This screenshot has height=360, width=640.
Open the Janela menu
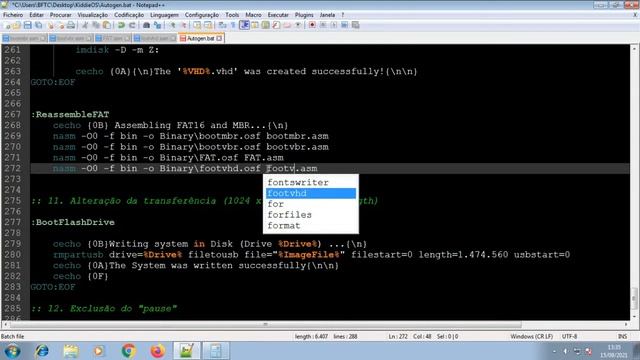[327, 15]
